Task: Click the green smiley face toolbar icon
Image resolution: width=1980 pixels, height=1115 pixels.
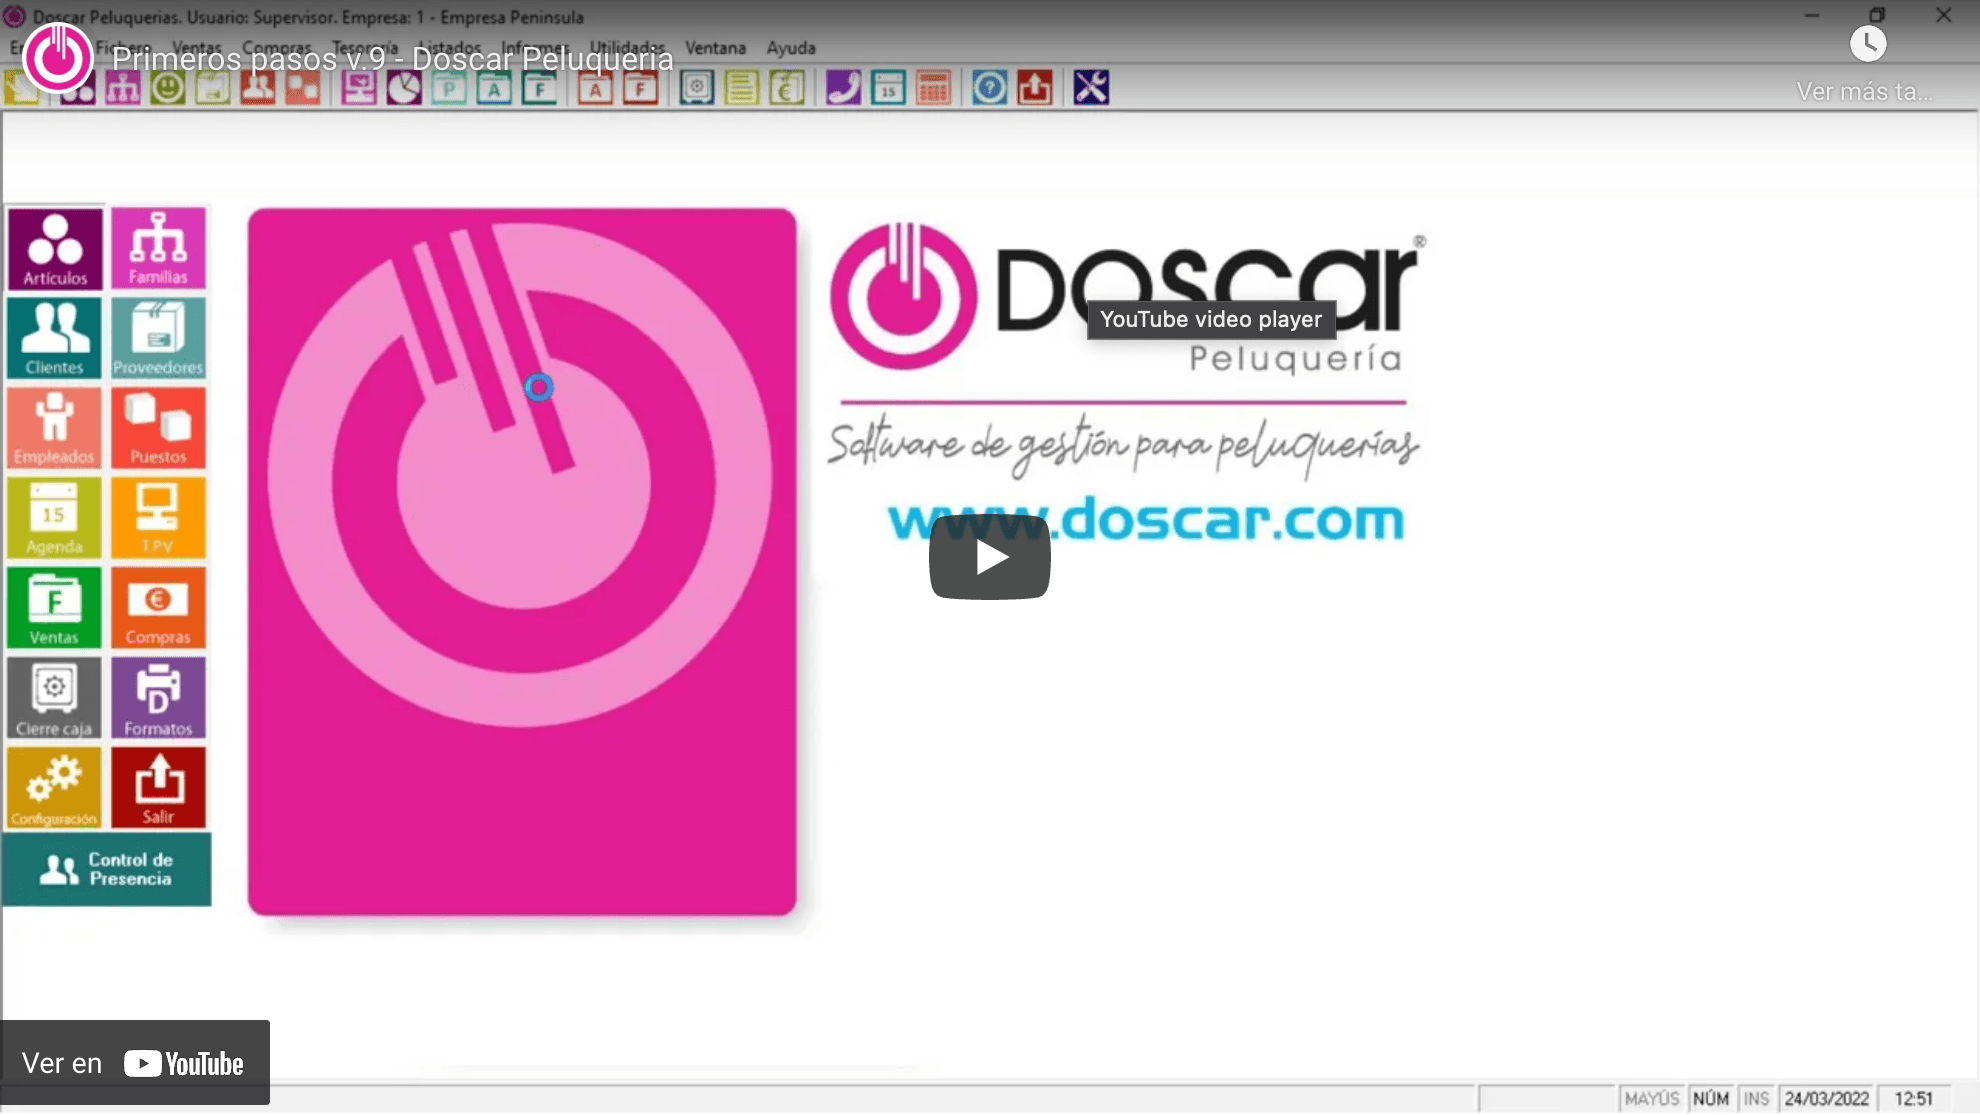Action: point(168,88)
